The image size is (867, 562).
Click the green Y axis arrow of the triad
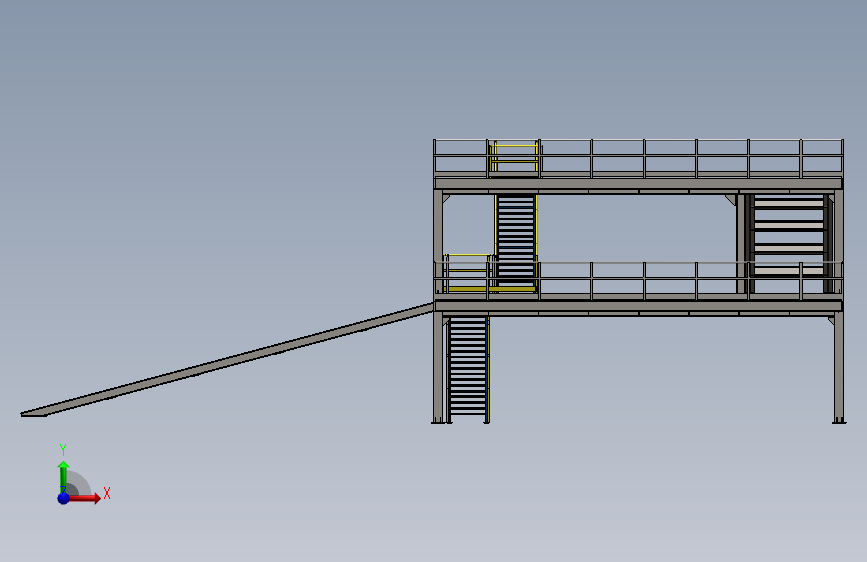tap(63, 476)
